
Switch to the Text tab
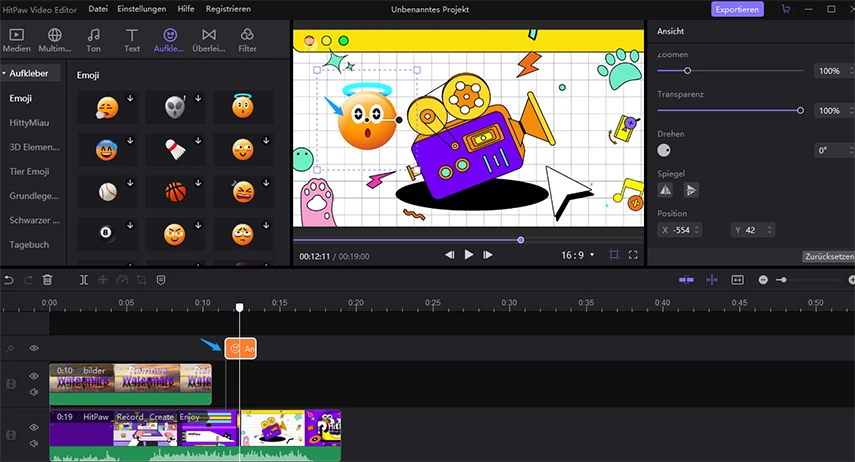[132, 41]
